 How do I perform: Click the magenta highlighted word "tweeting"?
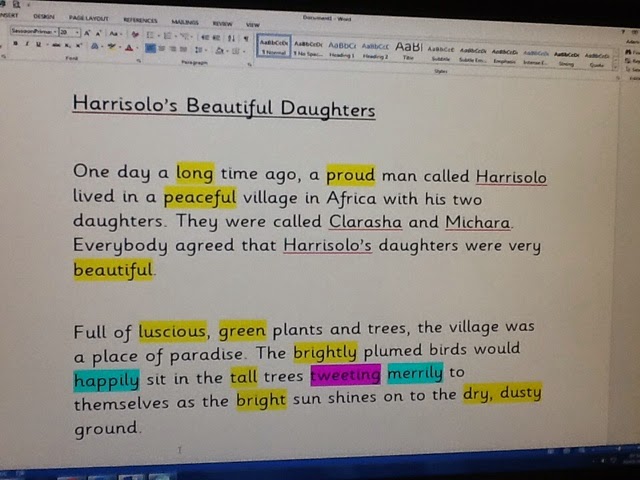[x=346, y=375]
